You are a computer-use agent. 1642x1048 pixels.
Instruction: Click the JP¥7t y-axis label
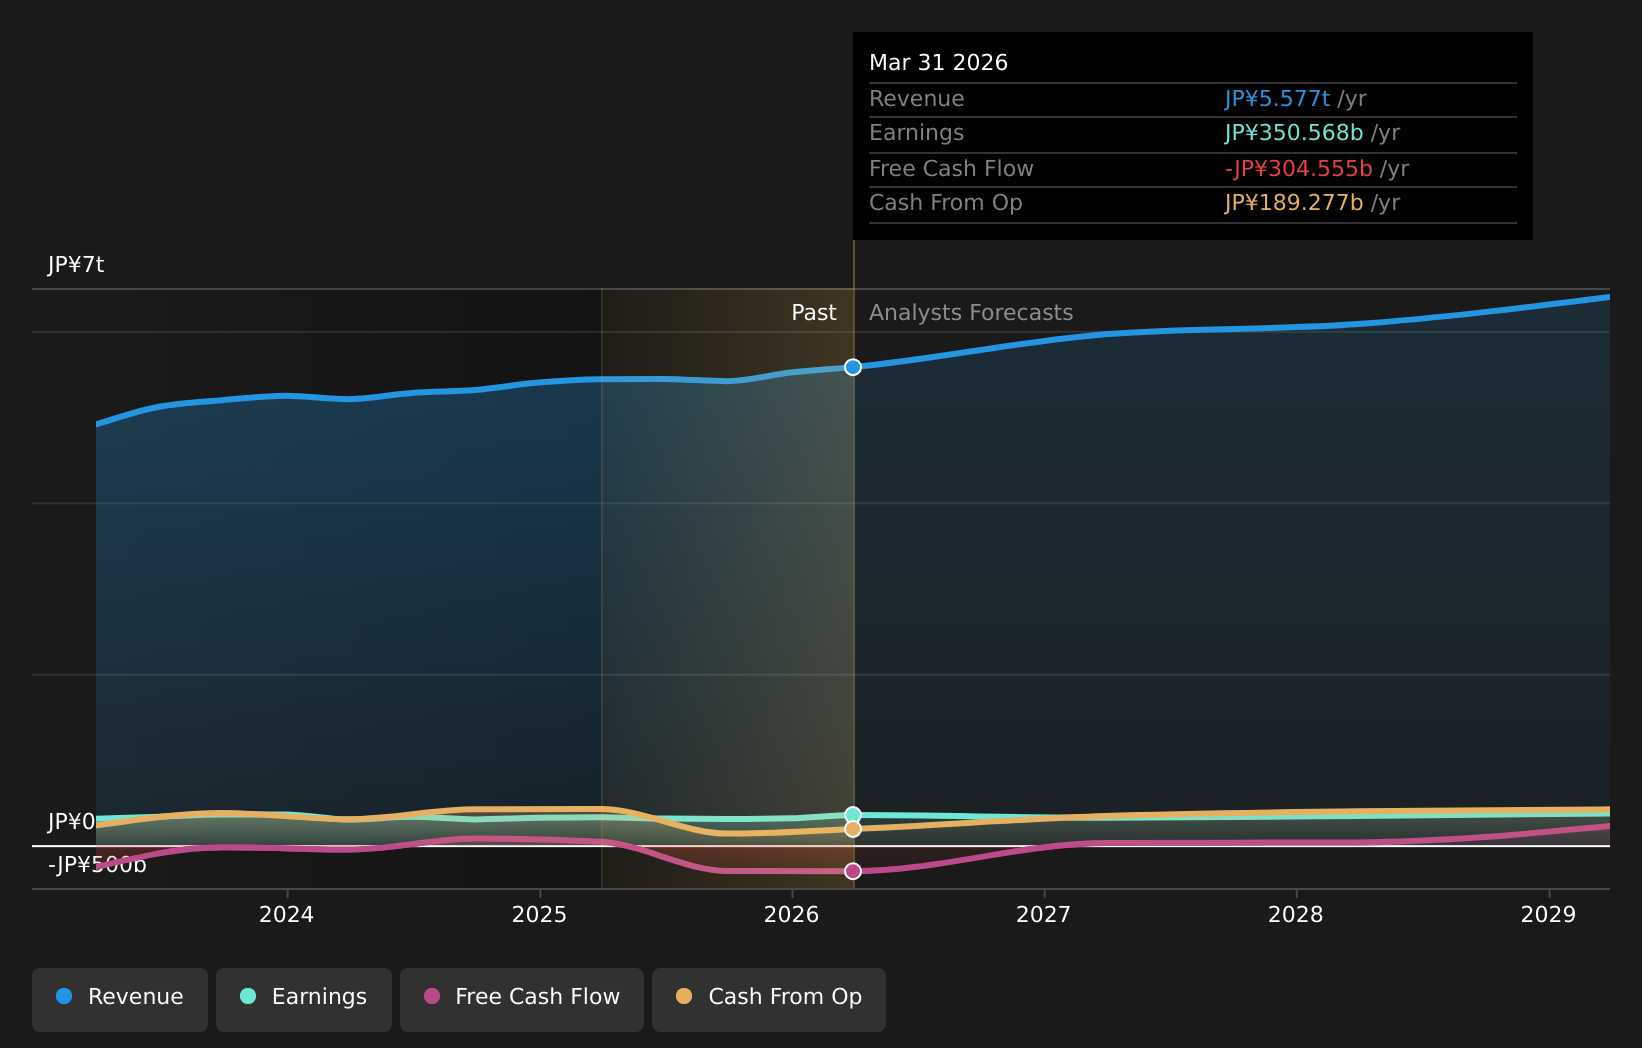point(76,265)
